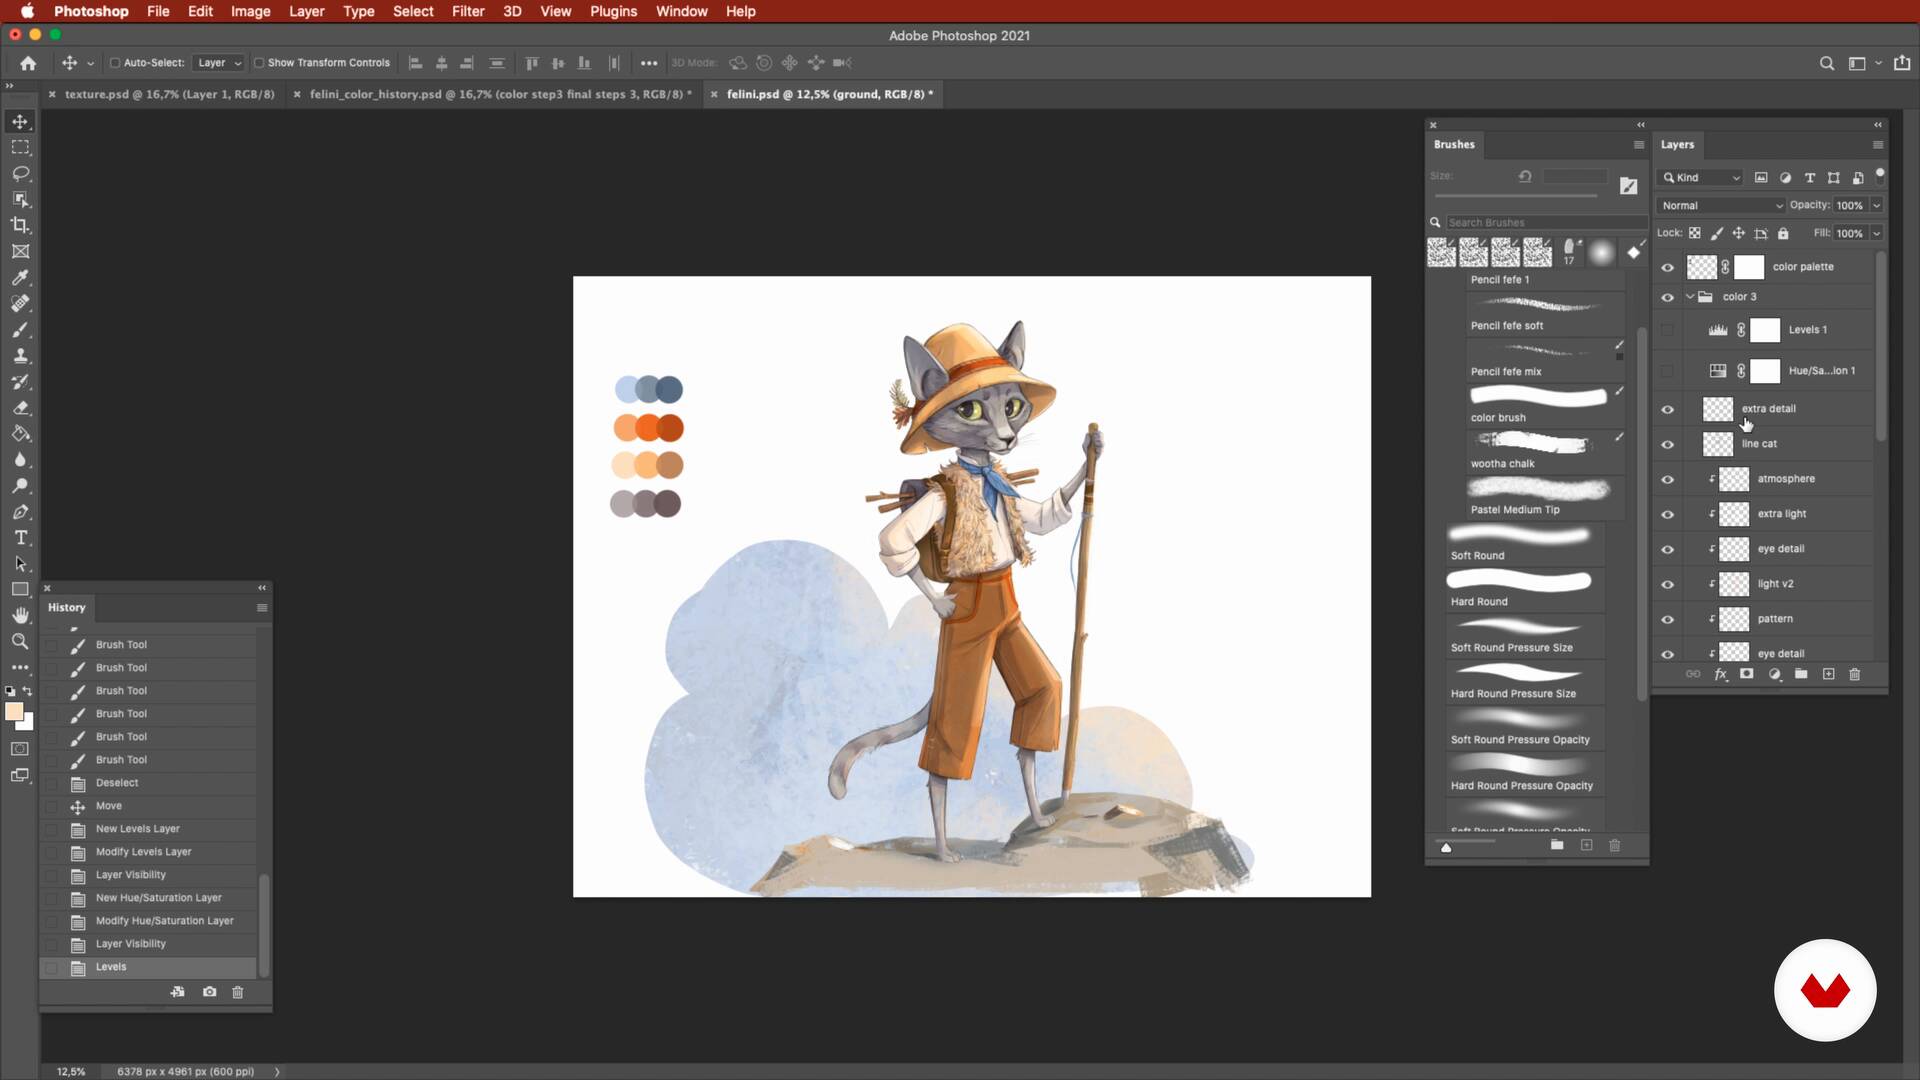The width and height of the screenshot is (1920, 1080).
Task: Select the wootha chalk brush
Action: tap(1545, 452)
